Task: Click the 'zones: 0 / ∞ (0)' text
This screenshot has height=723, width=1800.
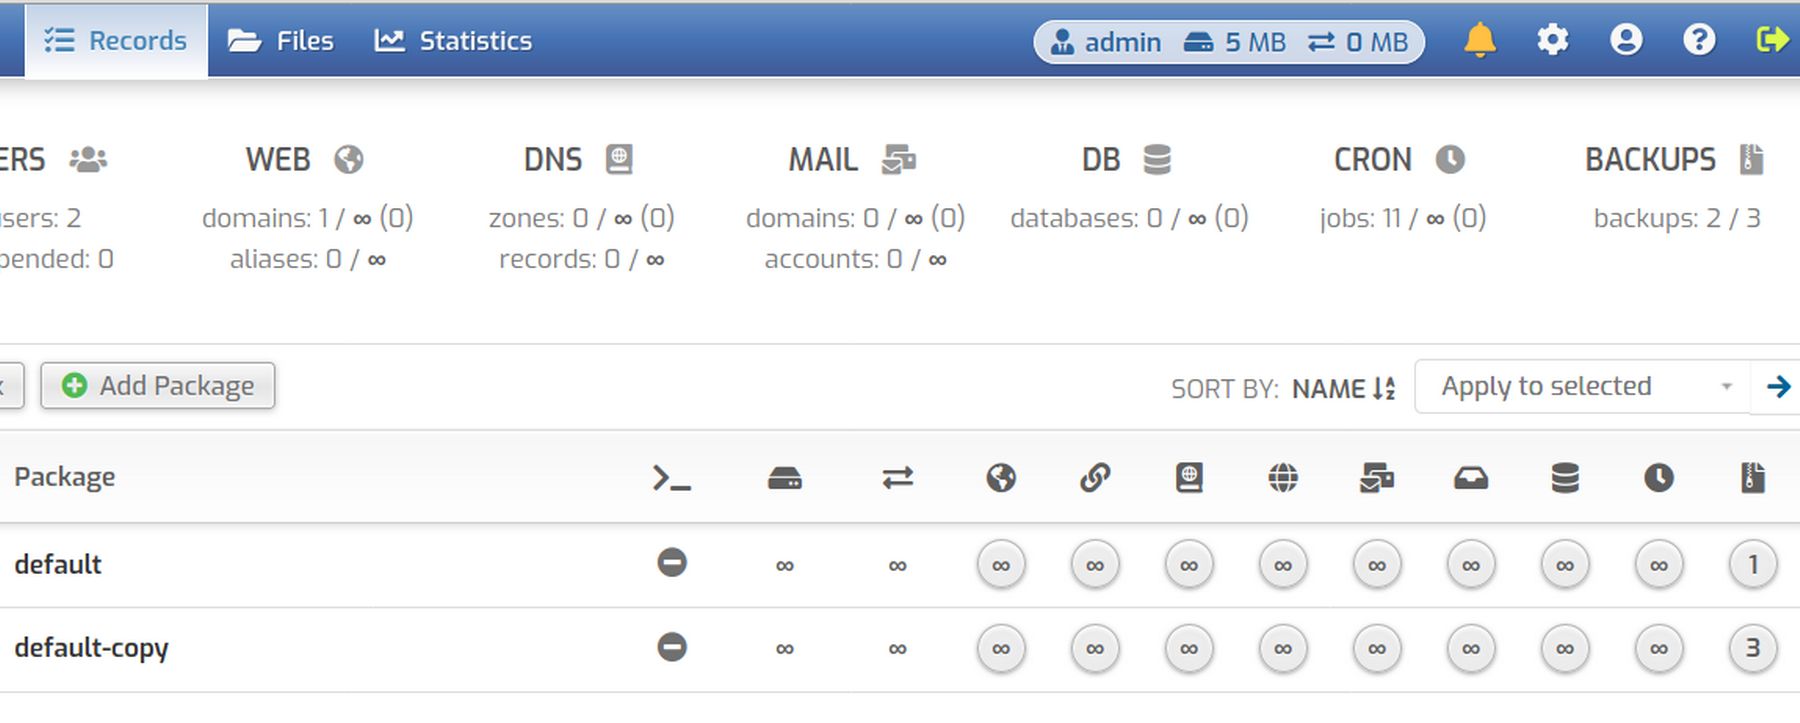Action: click(581, 218)
